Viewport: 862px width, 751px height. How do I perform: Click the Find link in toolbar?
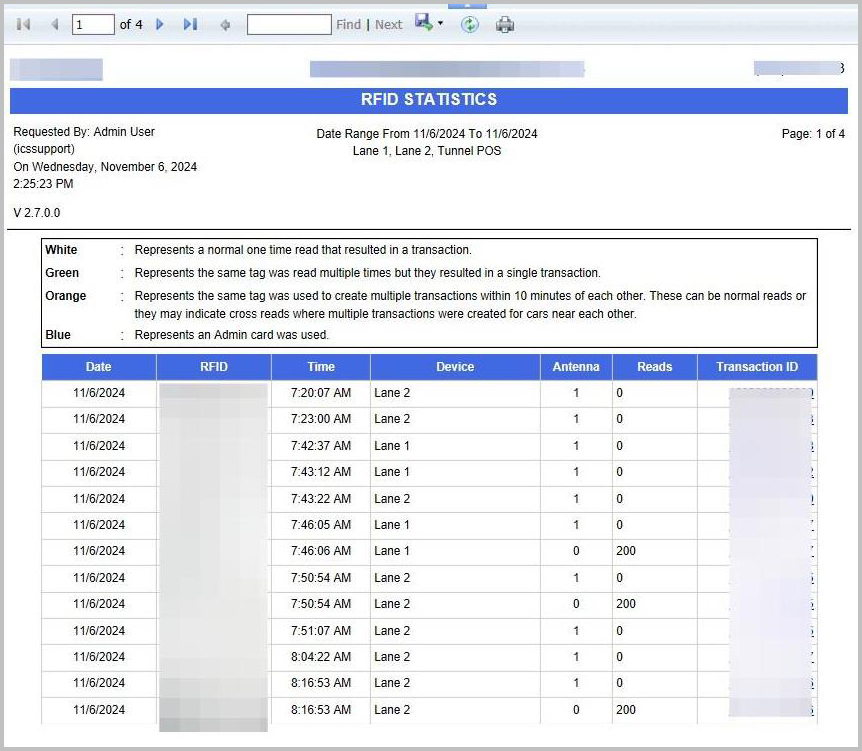pyautogui.click(x=349, y=25)
